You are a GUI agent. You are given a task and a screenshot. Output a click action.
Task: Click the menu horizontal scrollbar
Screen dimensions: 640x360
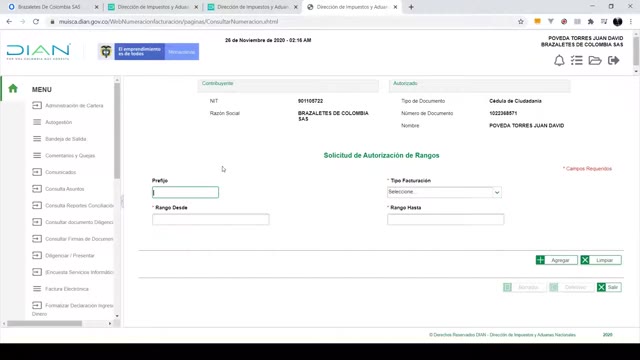[x=44, y=323]
